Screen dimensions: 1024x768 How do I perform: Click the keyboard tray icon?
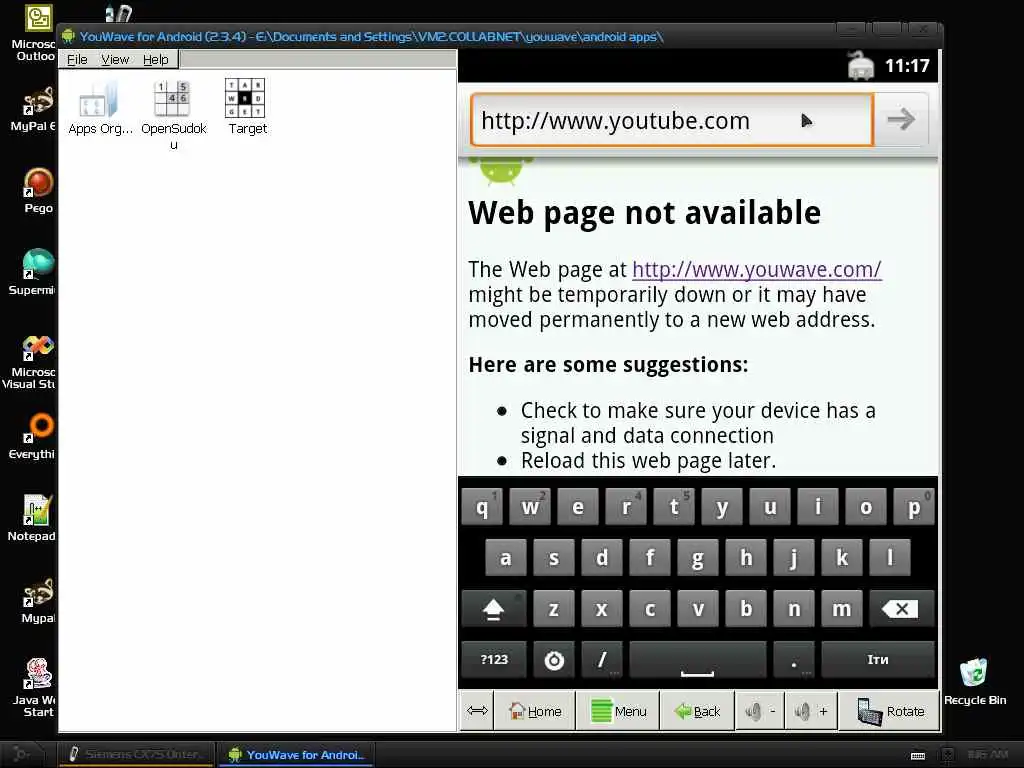click(918, 756)
